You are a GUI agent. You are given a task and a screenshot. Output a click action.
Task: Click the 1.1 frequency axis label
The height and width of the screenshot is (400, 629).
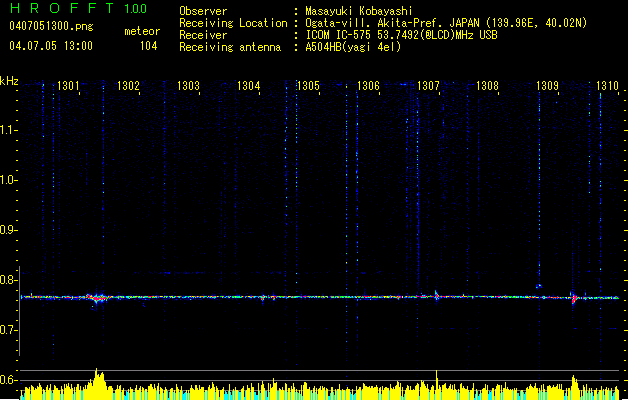(8, 130)
